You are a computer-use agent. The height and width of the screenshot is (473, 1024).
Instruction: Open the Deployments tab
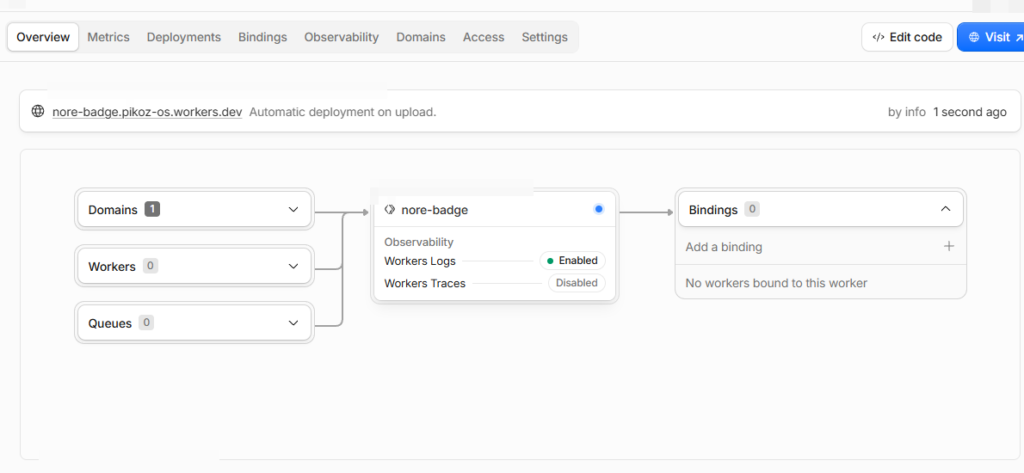(184, 37)
